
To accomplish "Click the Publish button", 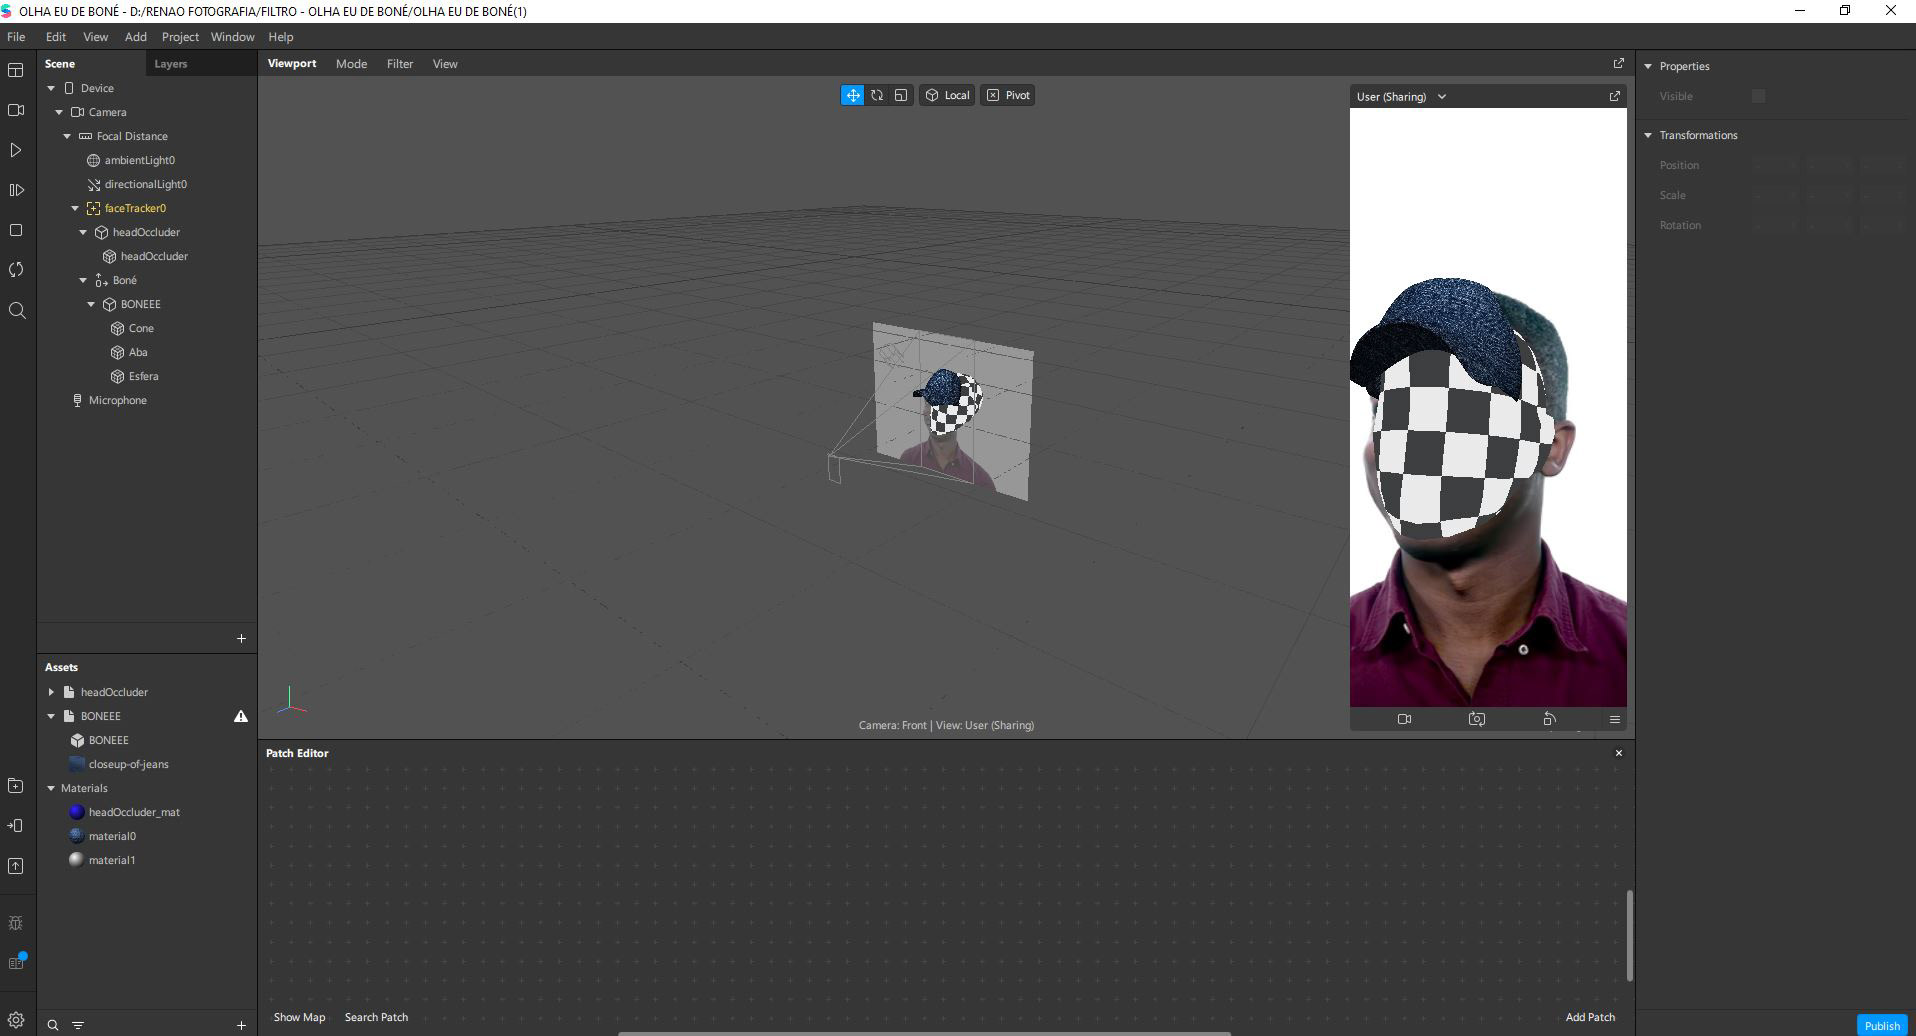I will (1881, 1025).
